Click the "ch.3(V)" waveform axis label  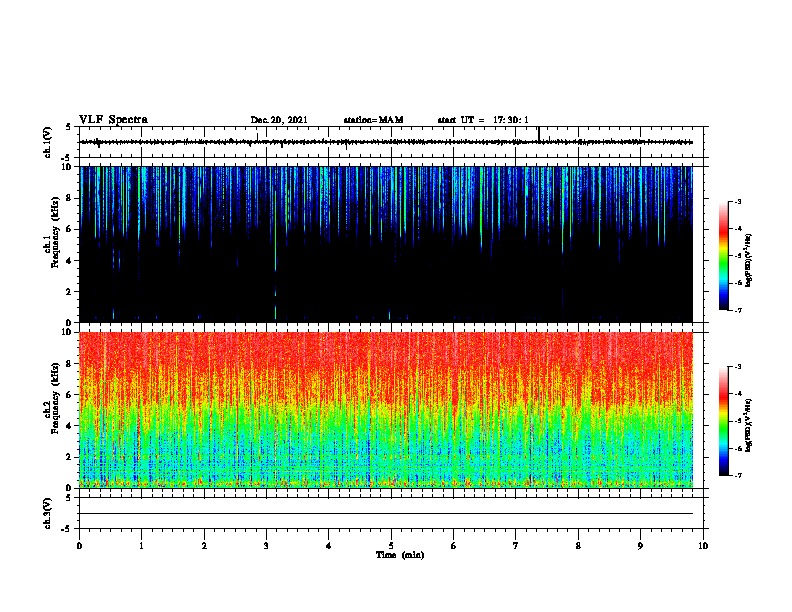(x=48, y=513)
